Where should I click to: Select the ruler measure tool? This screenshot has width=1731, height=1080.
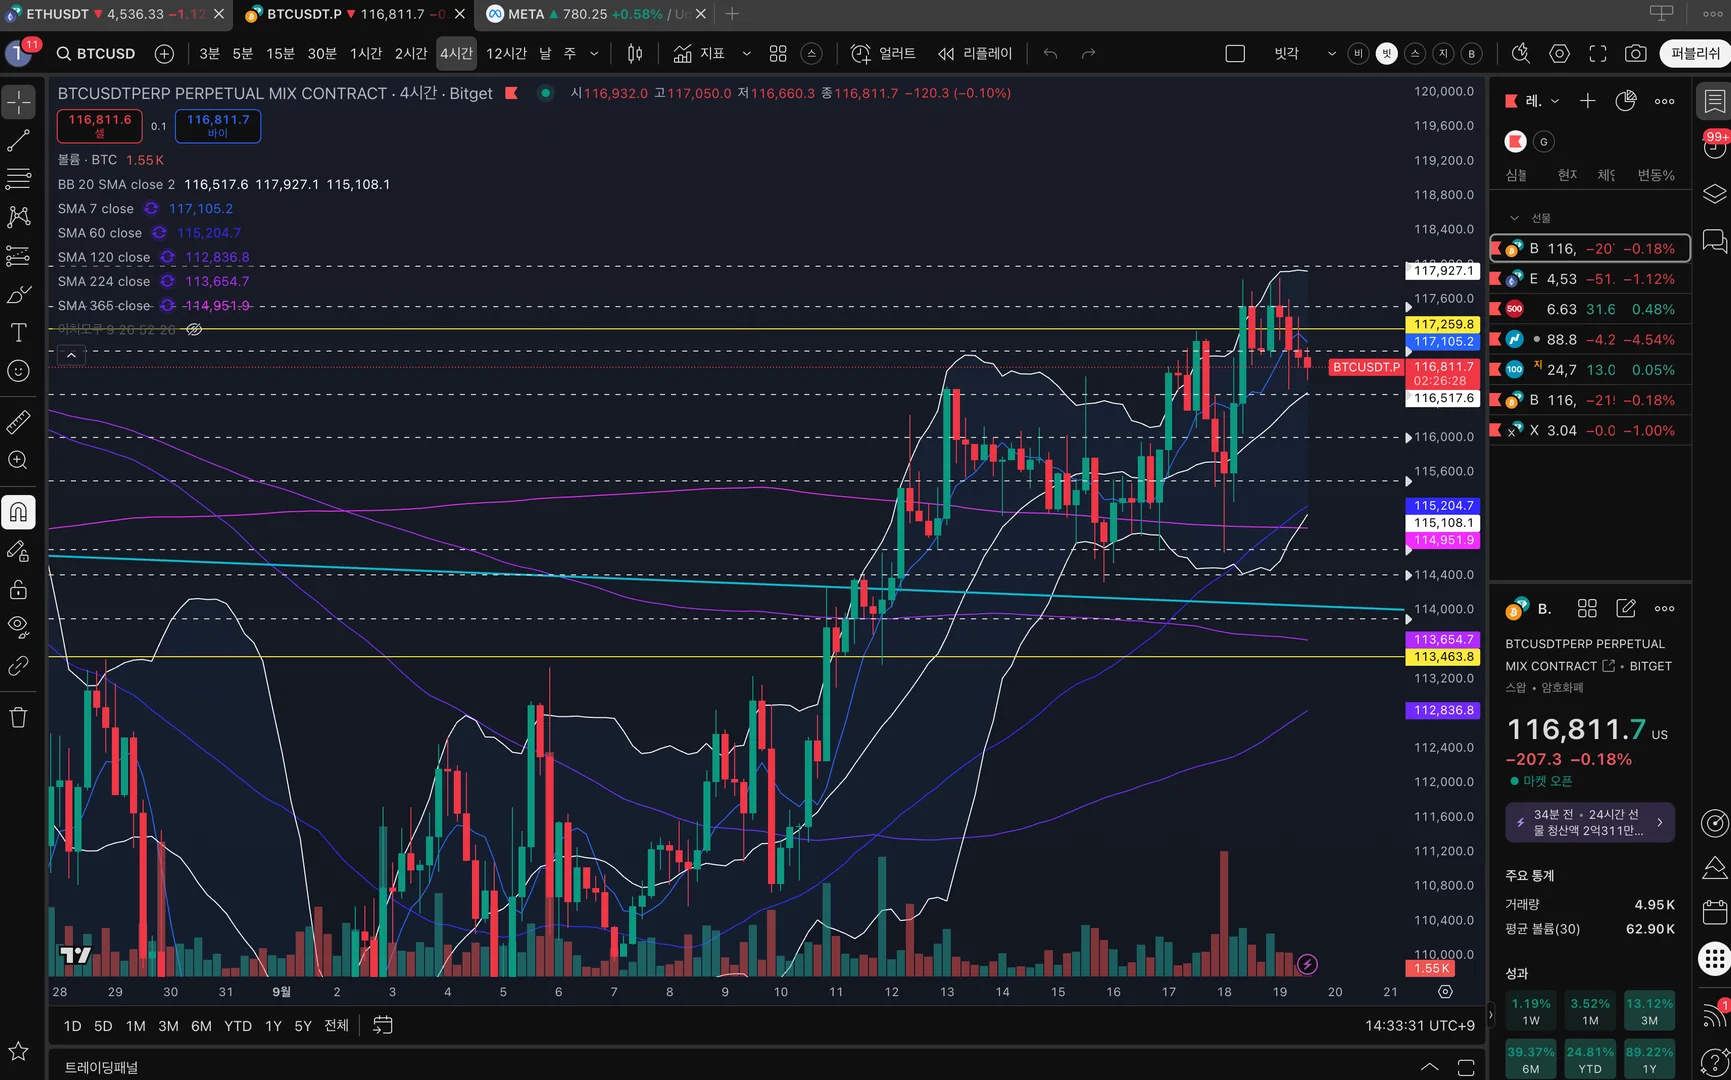[x=19, y=422]
